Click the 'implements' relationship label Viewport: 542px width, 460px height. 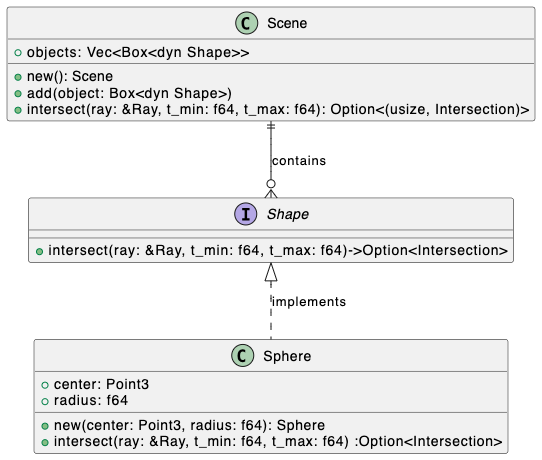[x=309, y=301]
